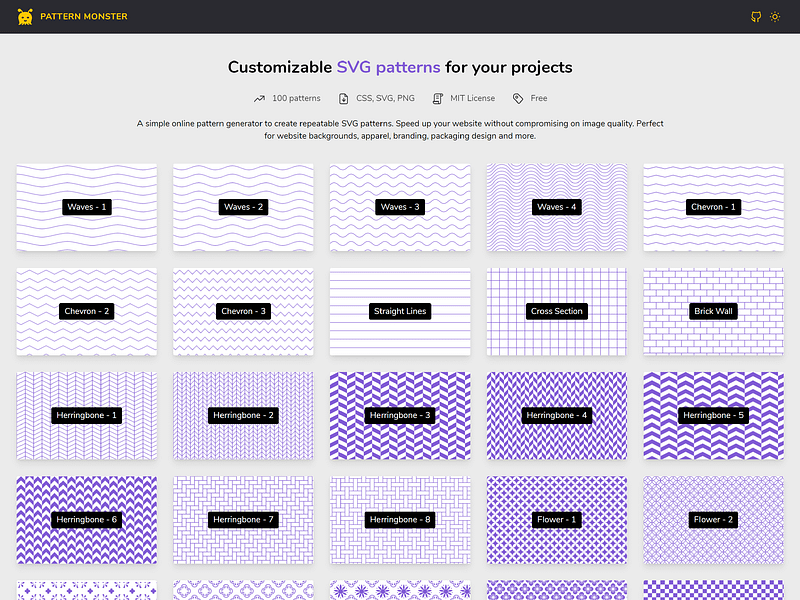The image size is (800, 600).
Task: Select the Flower - 2 pattern tile
Action: pos(713,520)
